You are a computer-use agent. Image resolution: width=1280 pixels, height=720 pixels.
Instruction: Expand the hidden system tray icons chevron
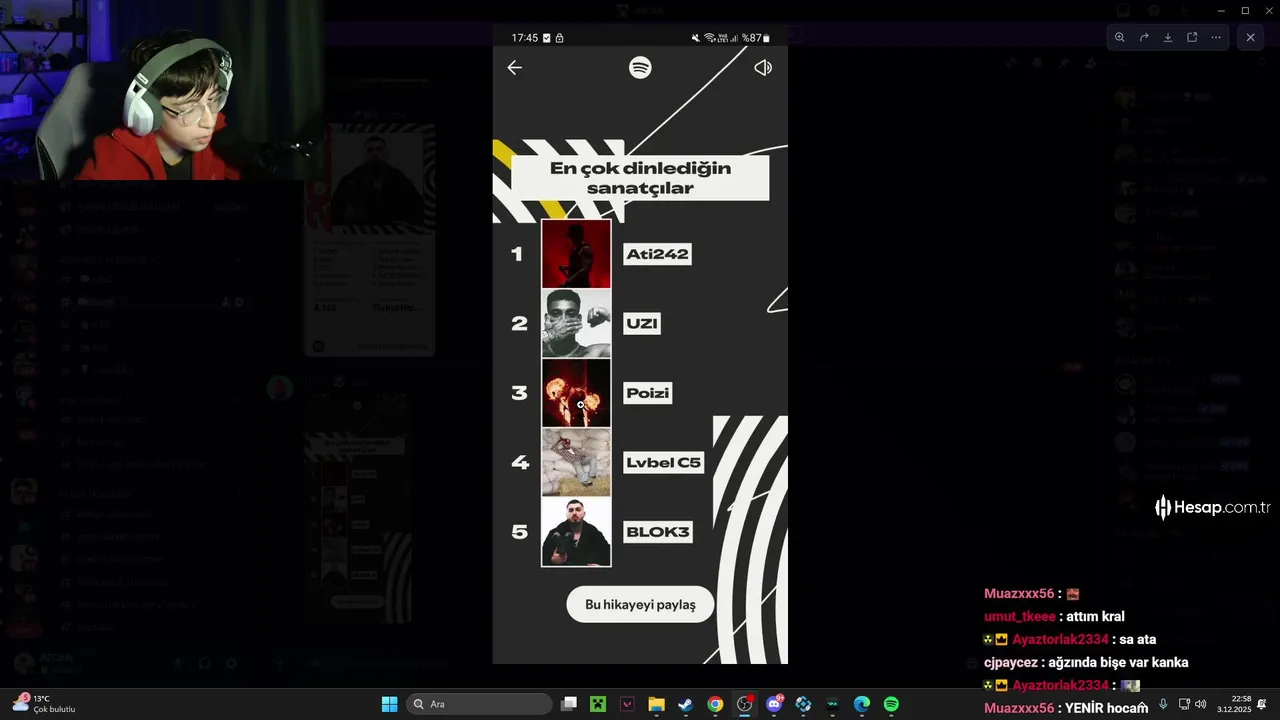click(1142, 704)
